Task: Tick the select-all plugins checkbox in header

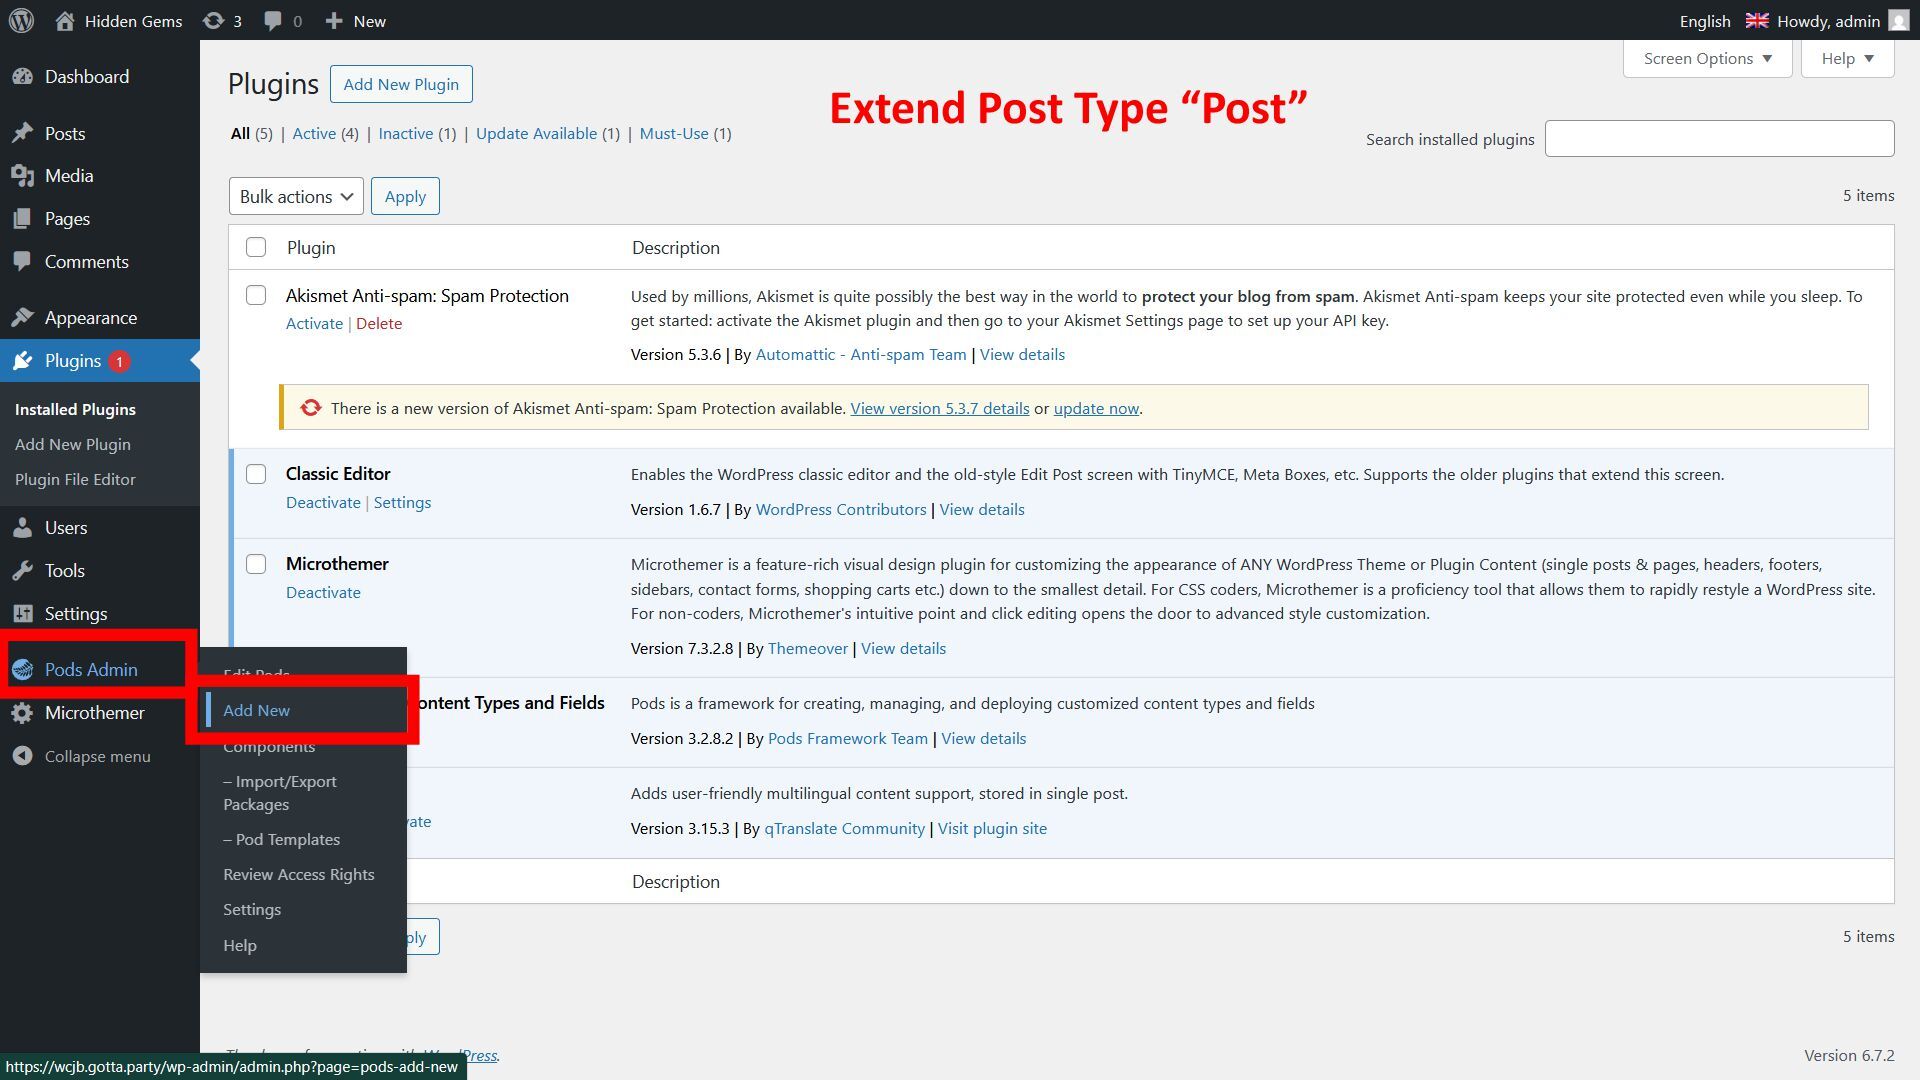Action: [256, 247]
